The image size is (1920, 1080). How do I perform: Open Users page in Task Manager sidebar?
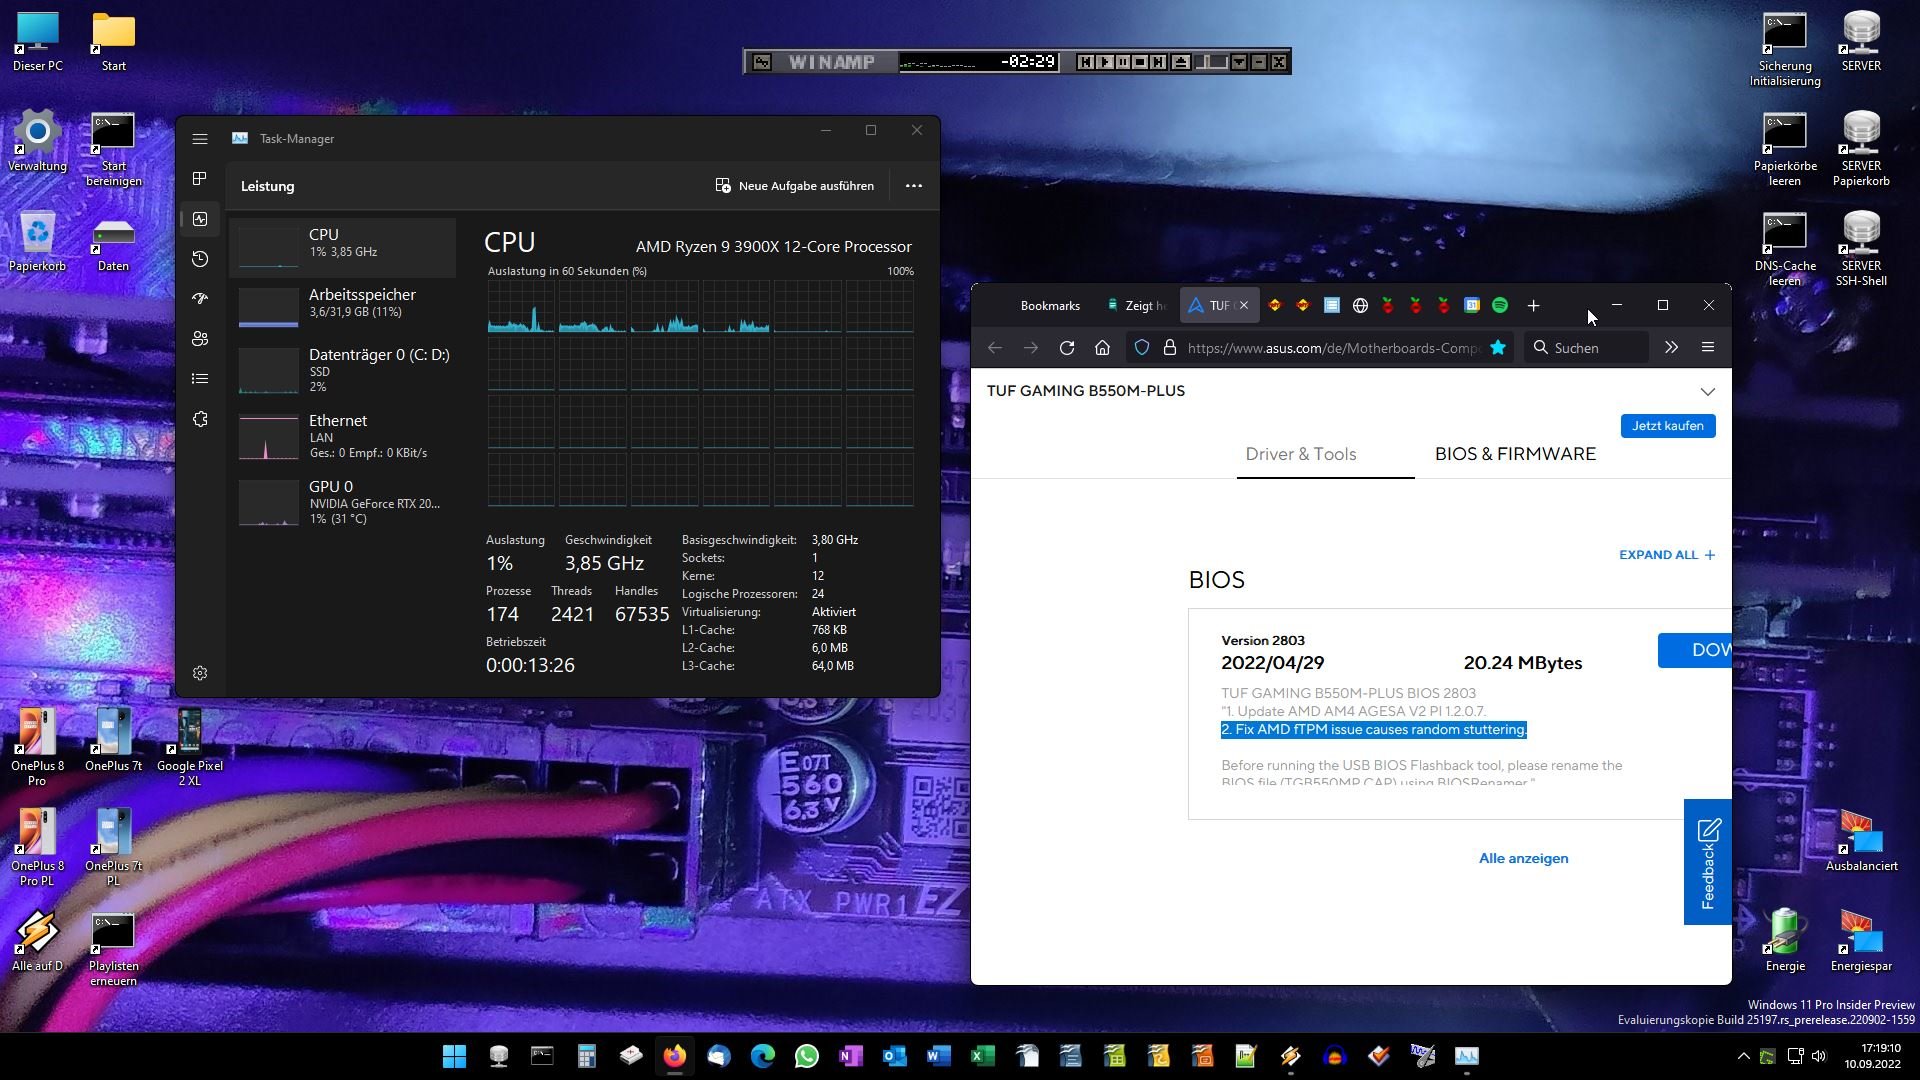[x=200, y=339]
